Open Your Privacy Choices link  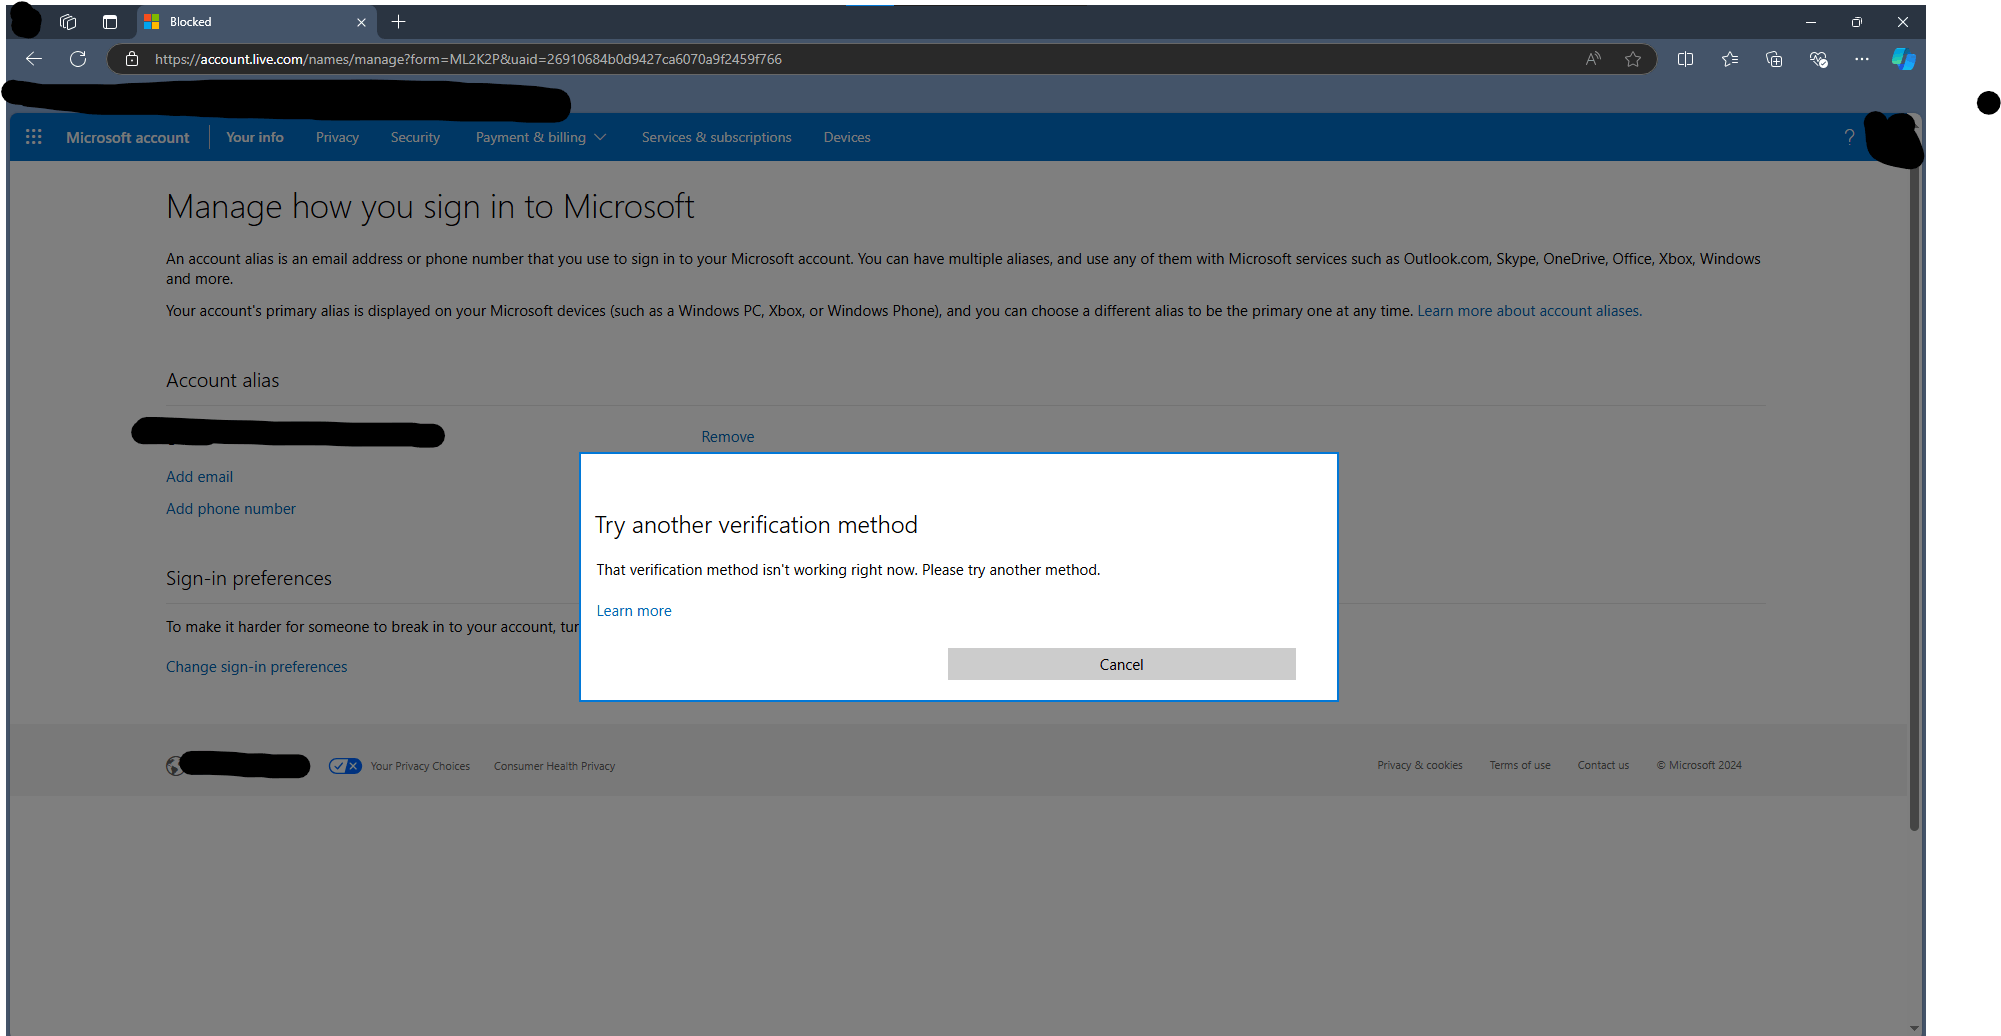[420, 766]
